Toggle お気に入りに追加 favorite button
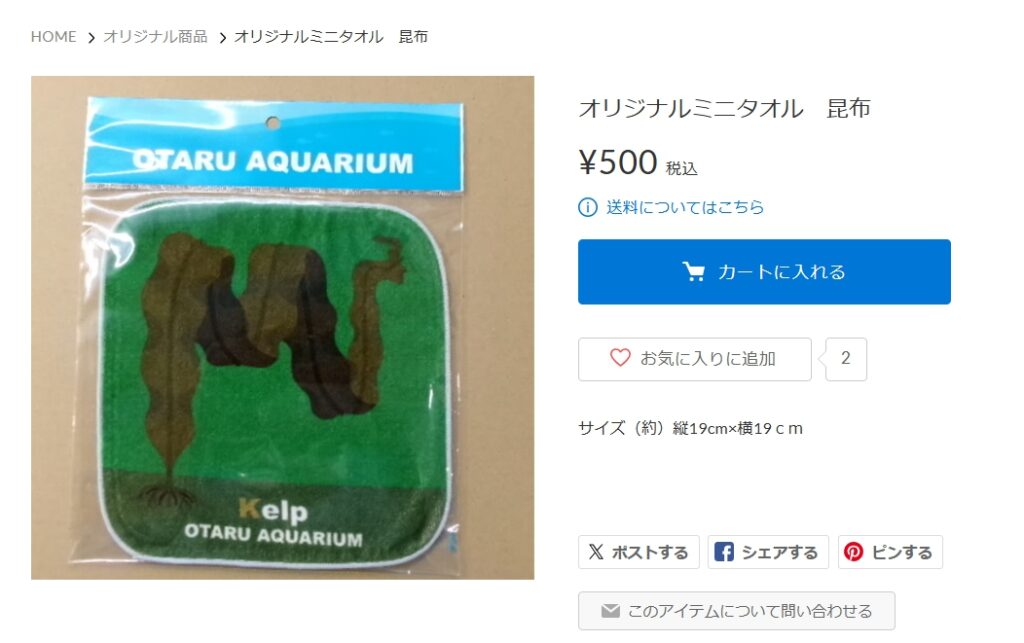 pyautogui.click(x=694, y=359)
